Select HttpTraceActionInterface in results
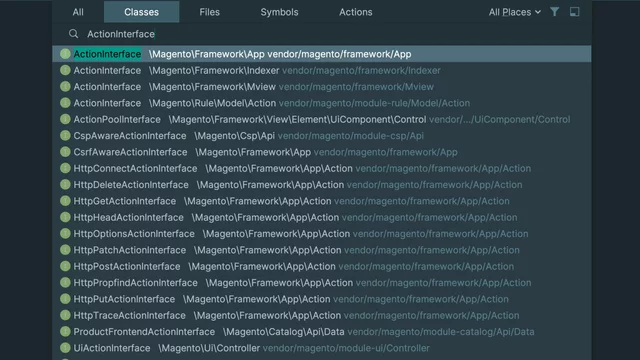640x360 pixels. (322, 315)
